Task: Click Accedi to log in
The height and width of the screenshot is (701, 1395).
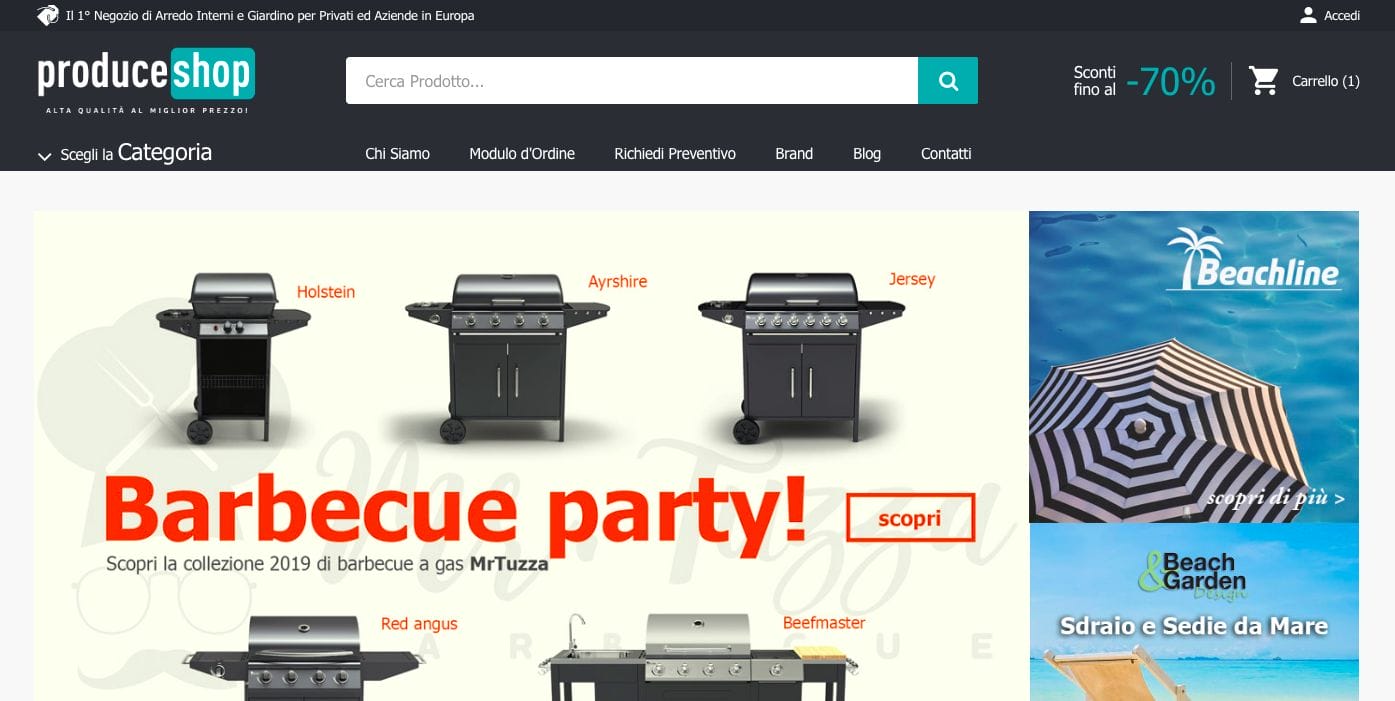Action: click(1340, 15)
